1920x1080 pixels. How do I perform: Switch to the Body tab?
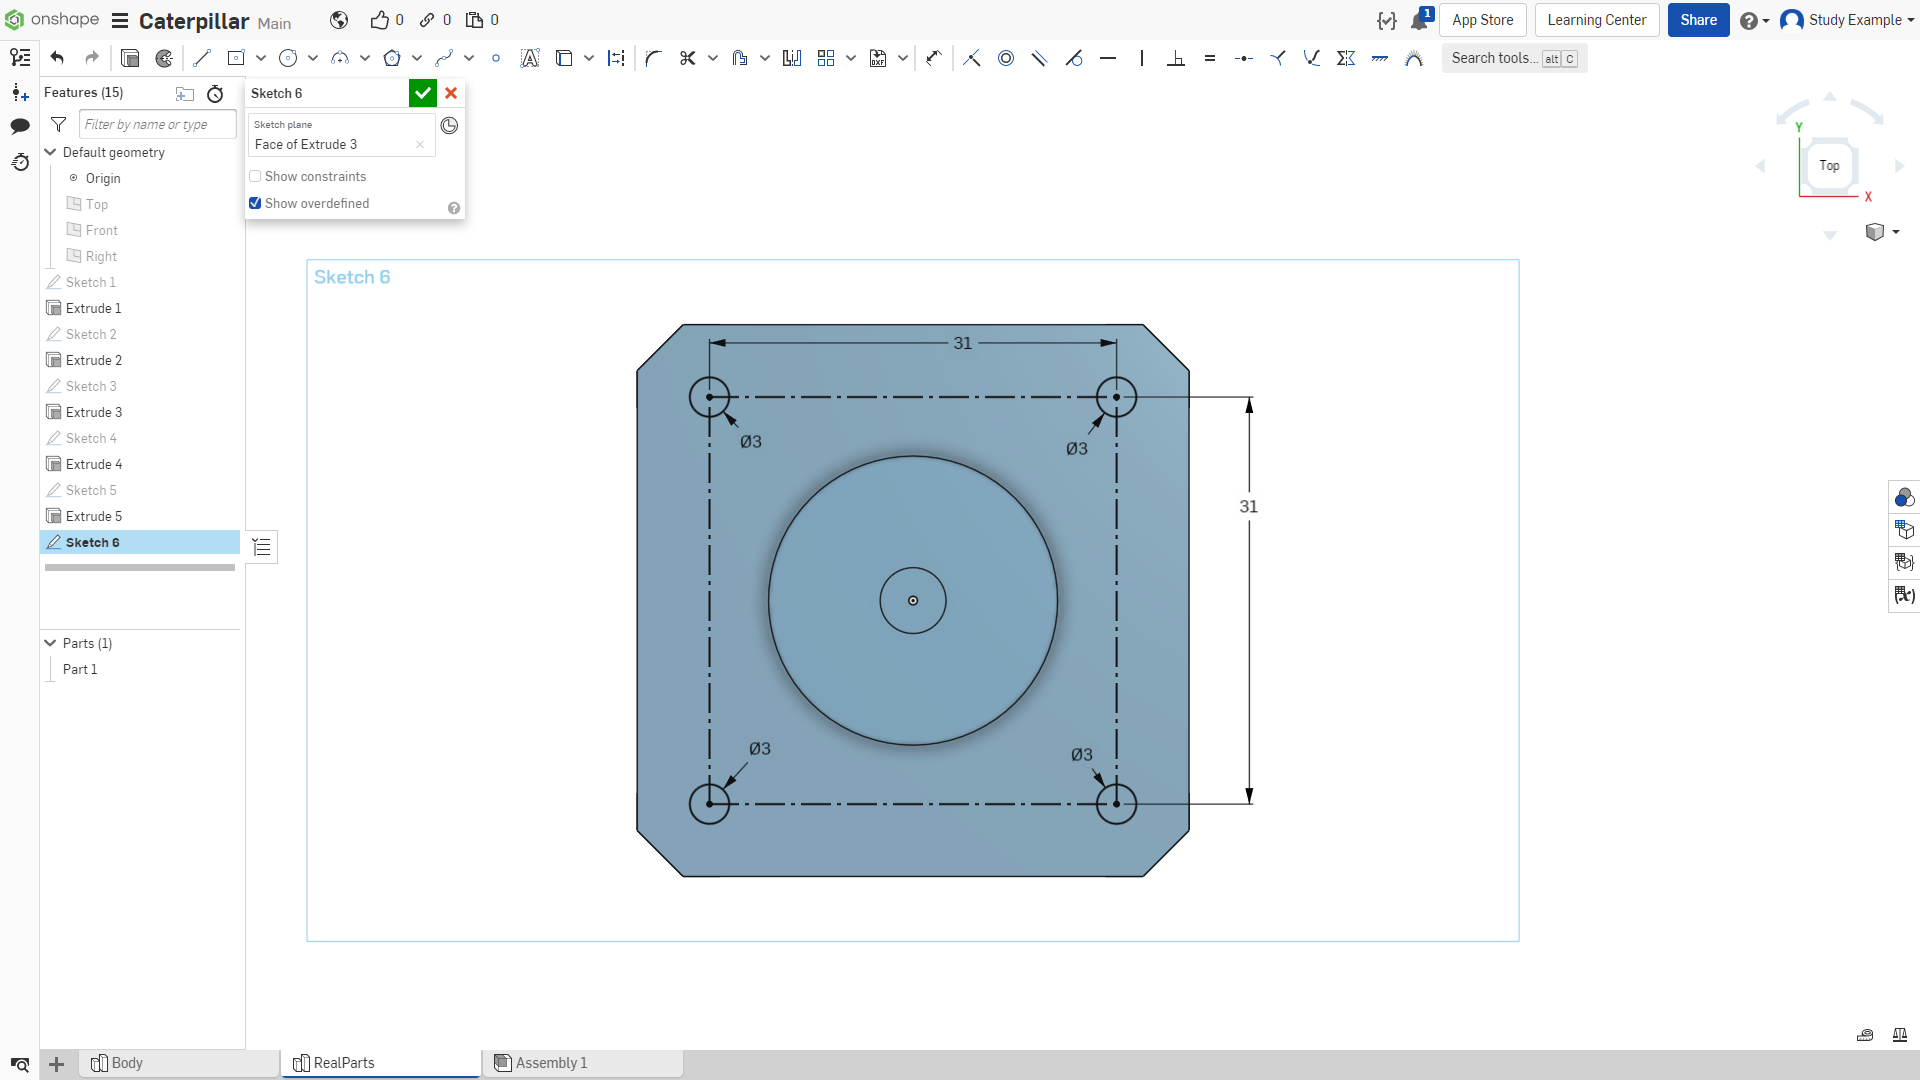(180, 1063)
